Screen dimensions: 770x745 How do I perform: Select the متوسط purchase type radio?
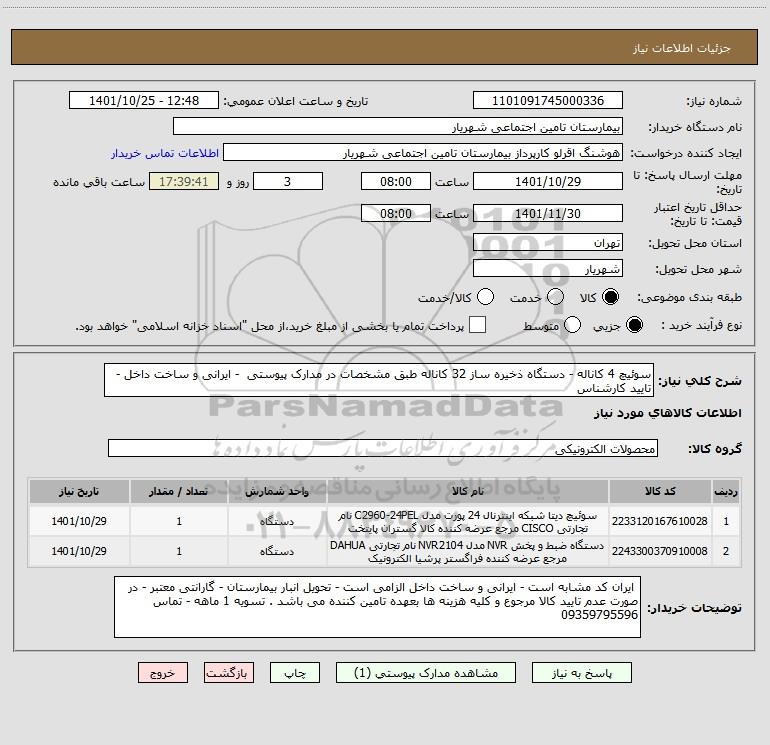[x=572, y=325]
